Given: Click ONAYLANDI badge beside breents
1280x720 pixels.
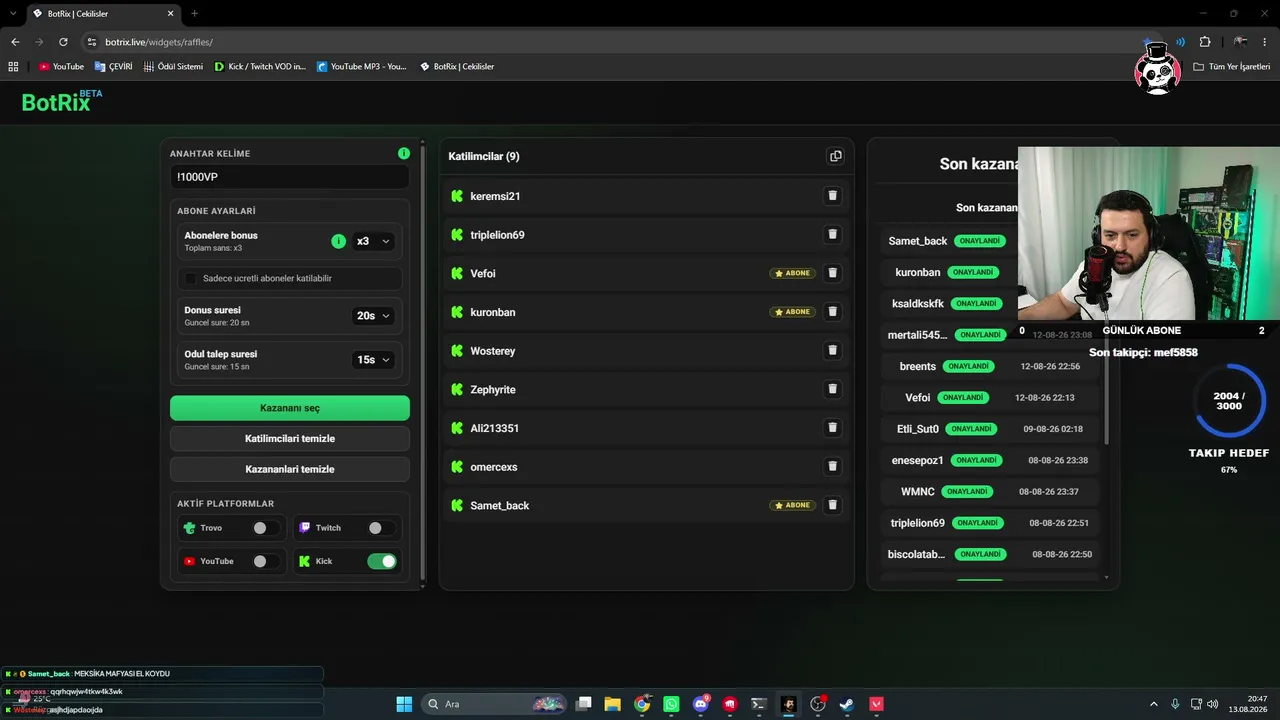Looking at the screenshot, I should pyautogui.click(x=969, y=366).
